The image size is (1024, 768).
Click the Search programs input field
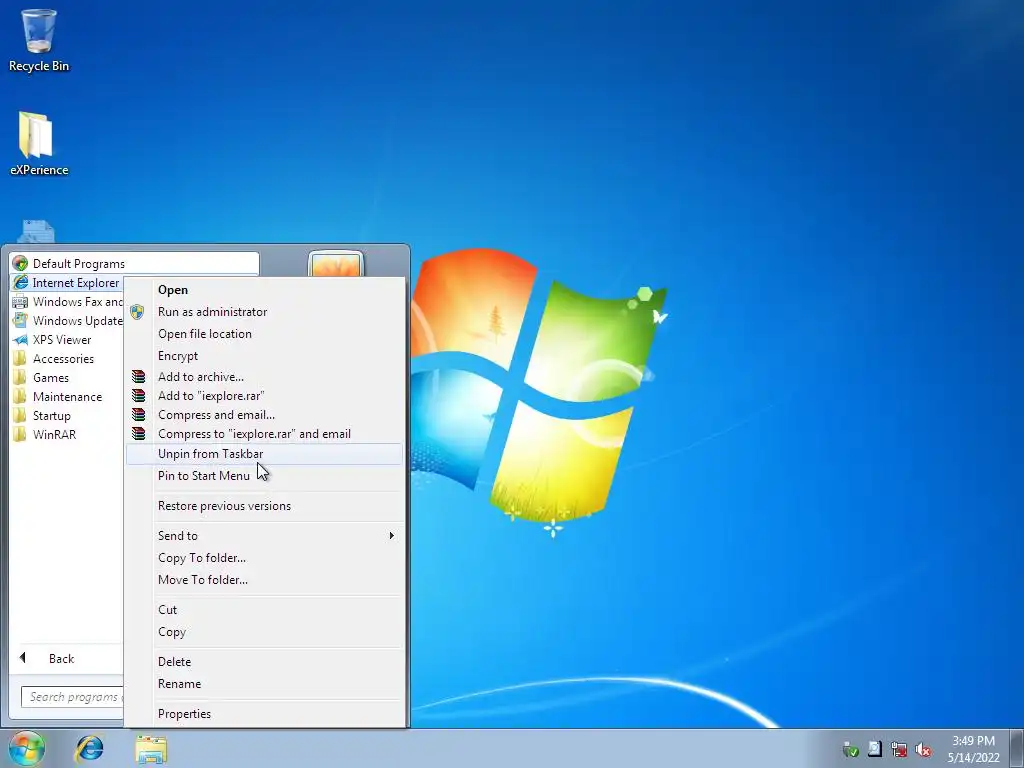click(72, 697)
